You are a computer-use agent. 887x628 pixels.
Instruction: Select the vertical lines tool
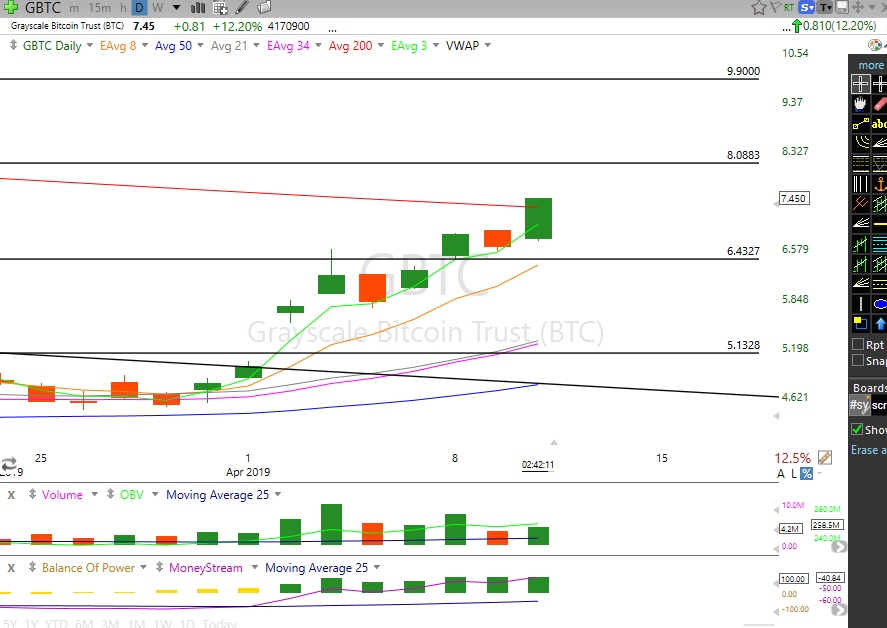(860, 184)
